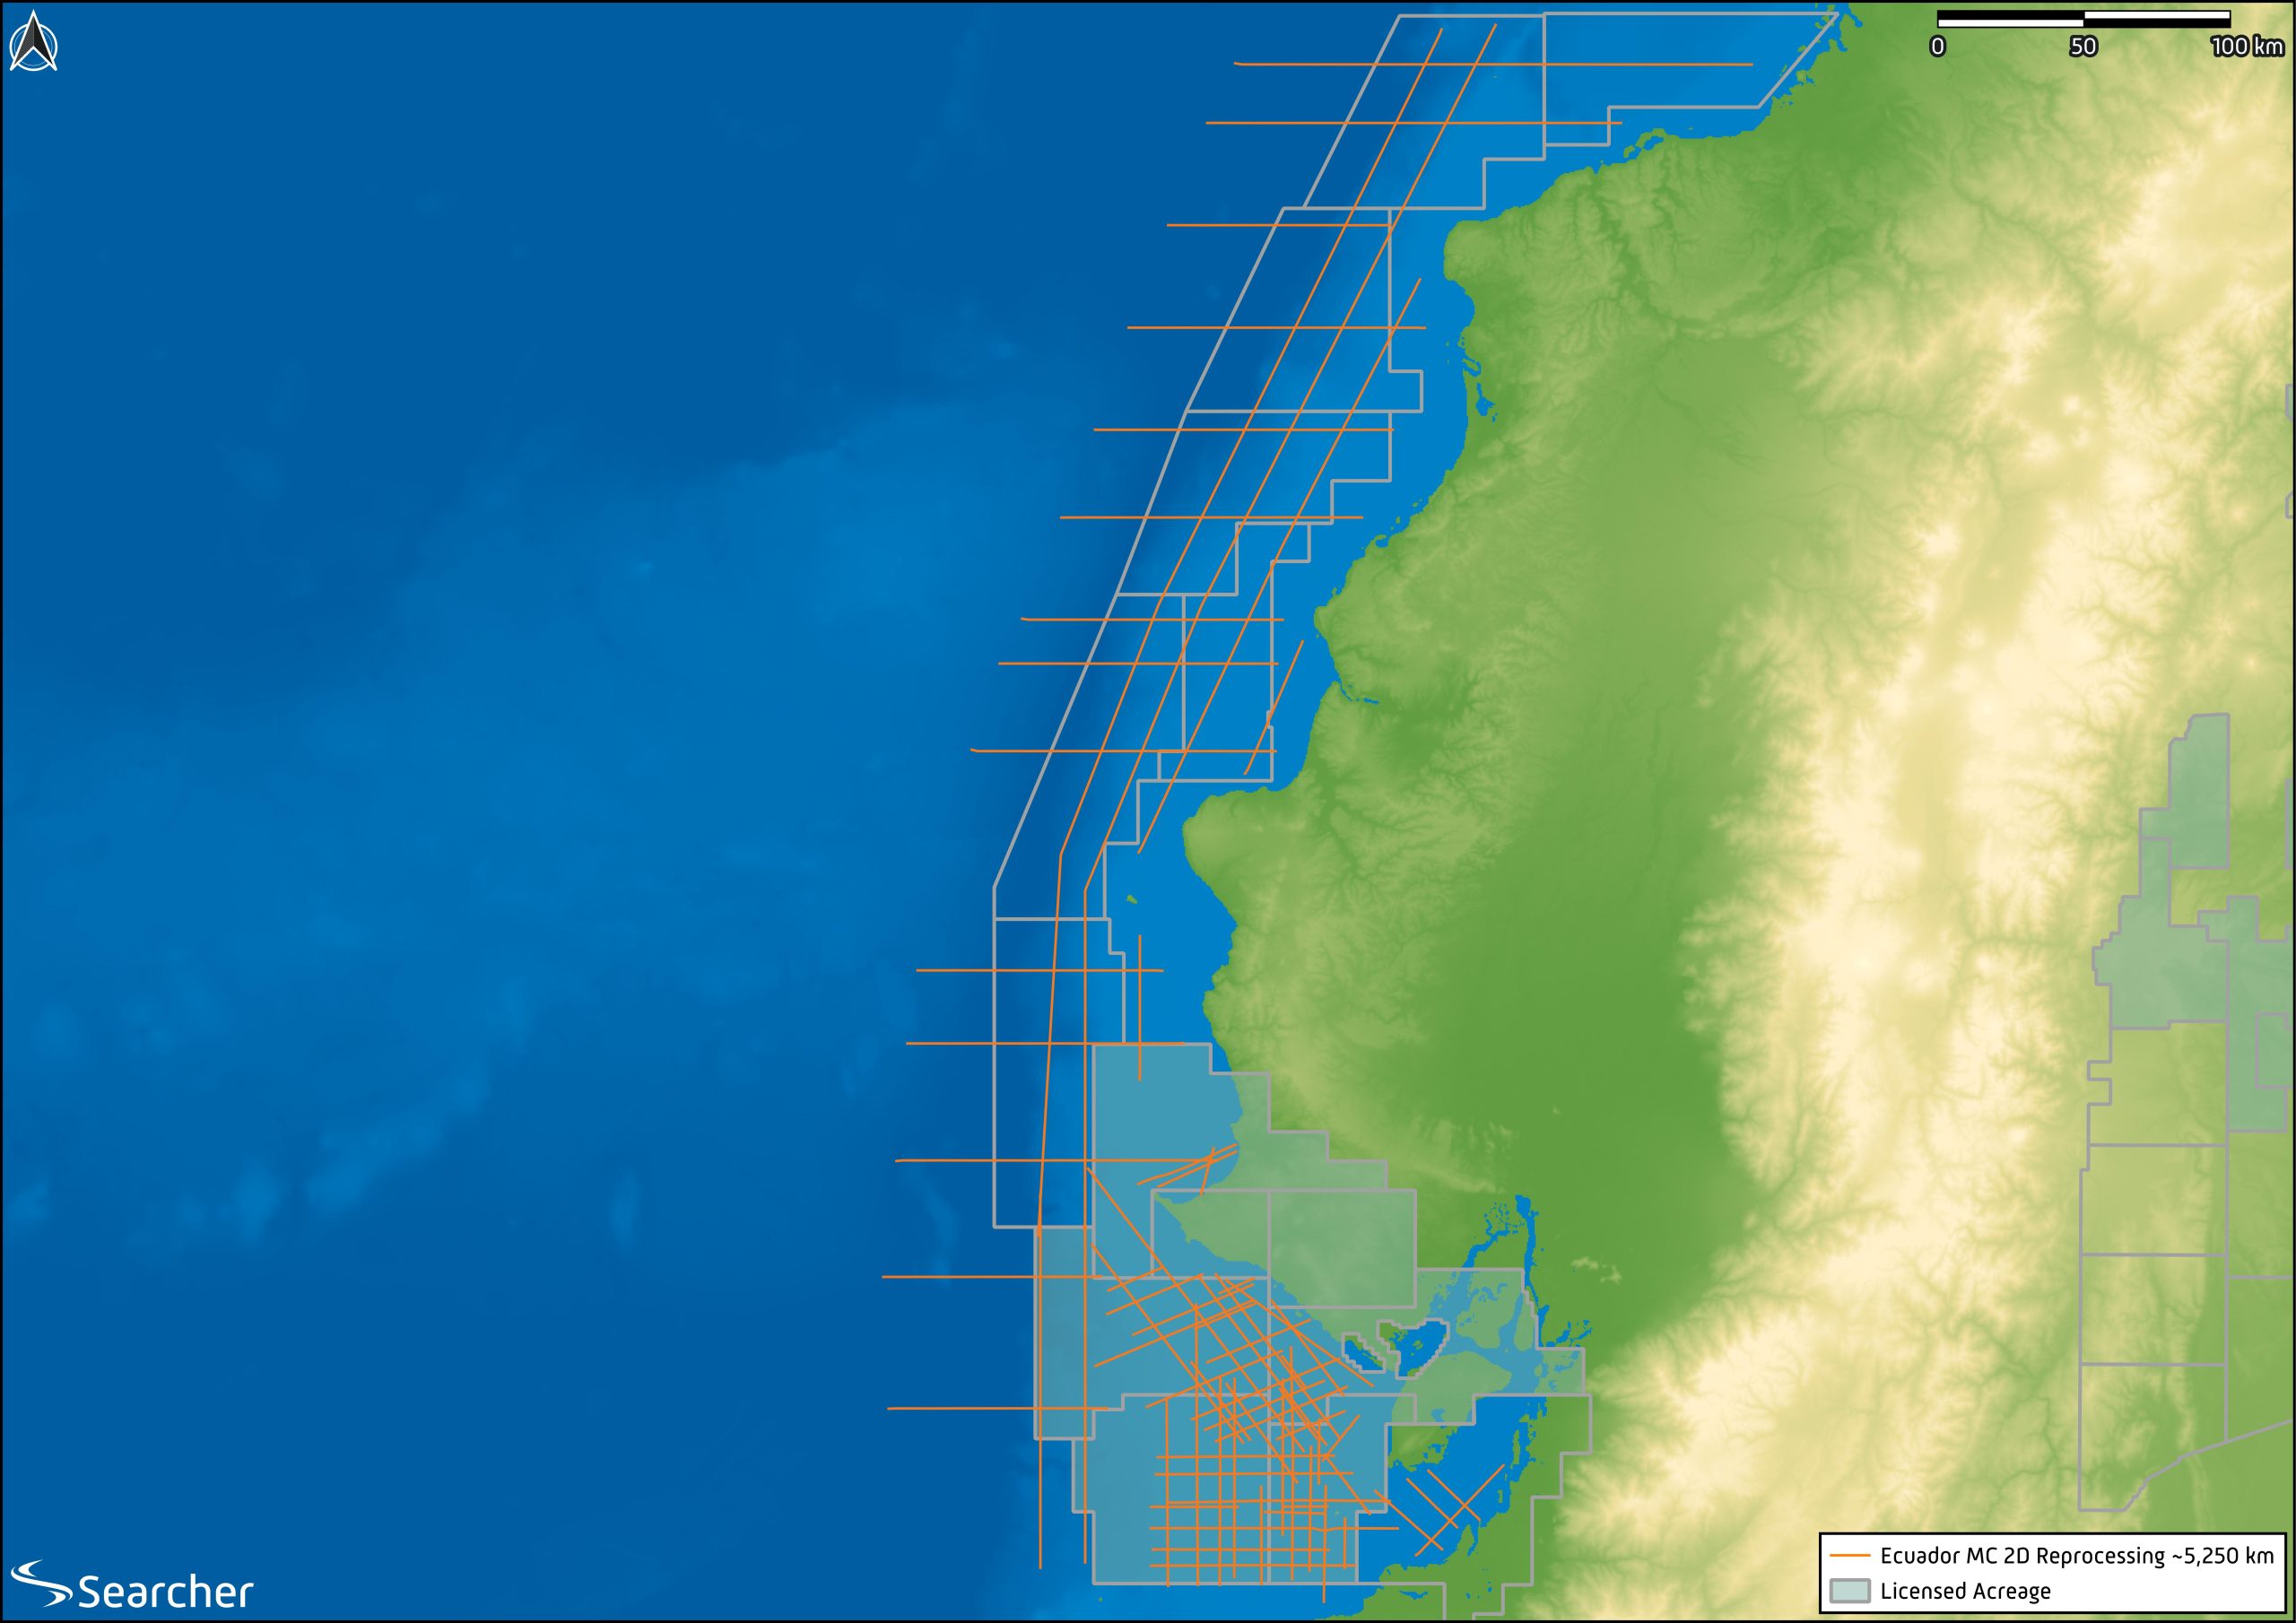
Task: Click the Ecuador MC 2D Reprocessing legend label
Action: pos(2076,1556)
